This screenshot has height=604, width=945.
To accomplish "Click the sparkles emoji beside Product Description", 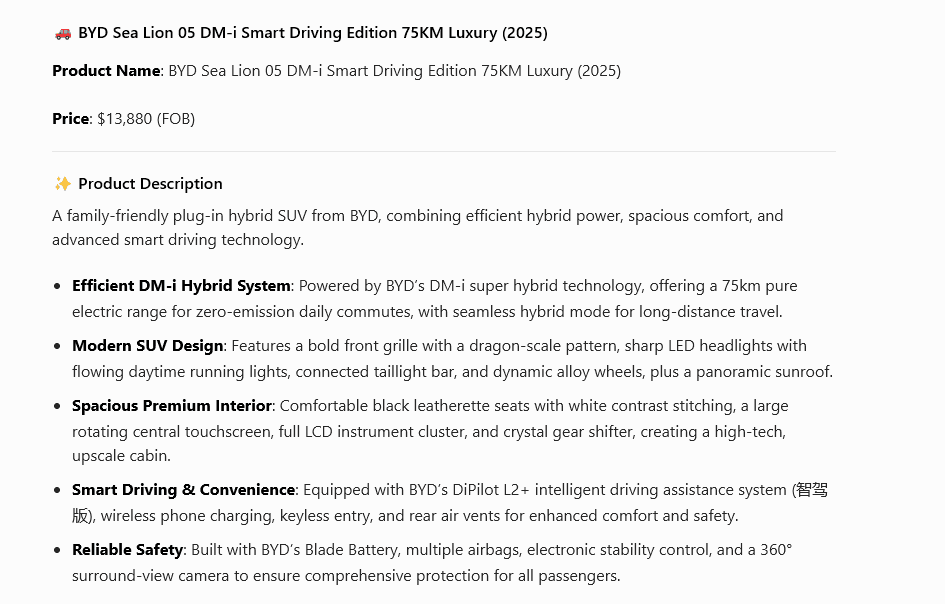I will click(63, 184).
